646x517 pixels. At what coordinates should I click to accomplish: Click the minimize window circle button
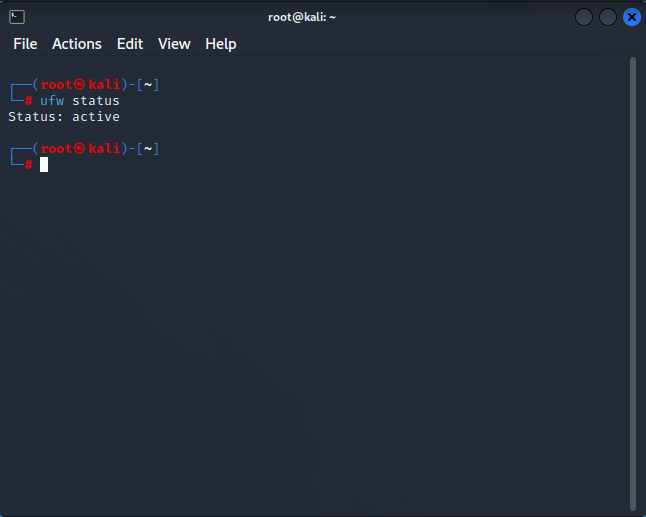tap(584, 17)
